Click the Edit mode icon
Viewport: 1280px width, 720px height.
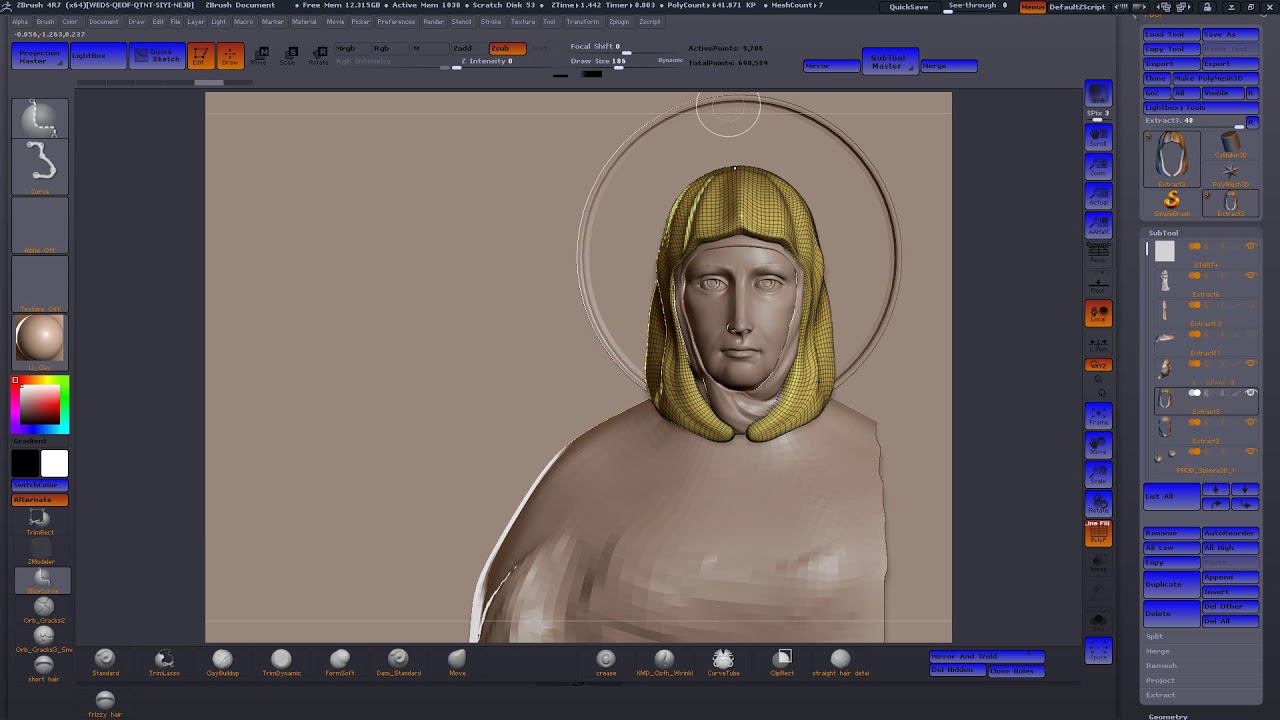point(199,56)
